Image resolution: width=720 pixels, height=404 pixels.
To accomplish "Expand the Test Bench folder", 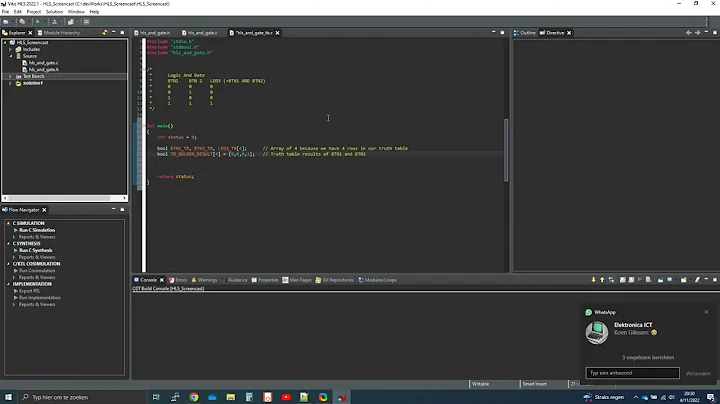I will [11, 77].
